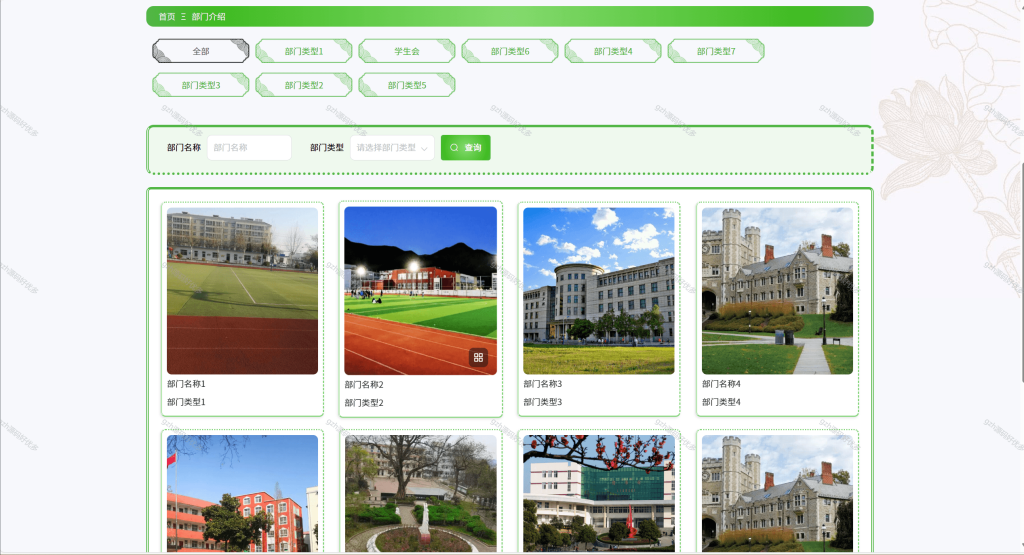Screen dimensions: 1024x555
Task: Click the 部门名称3 card title text
Action: pos(543,384)
